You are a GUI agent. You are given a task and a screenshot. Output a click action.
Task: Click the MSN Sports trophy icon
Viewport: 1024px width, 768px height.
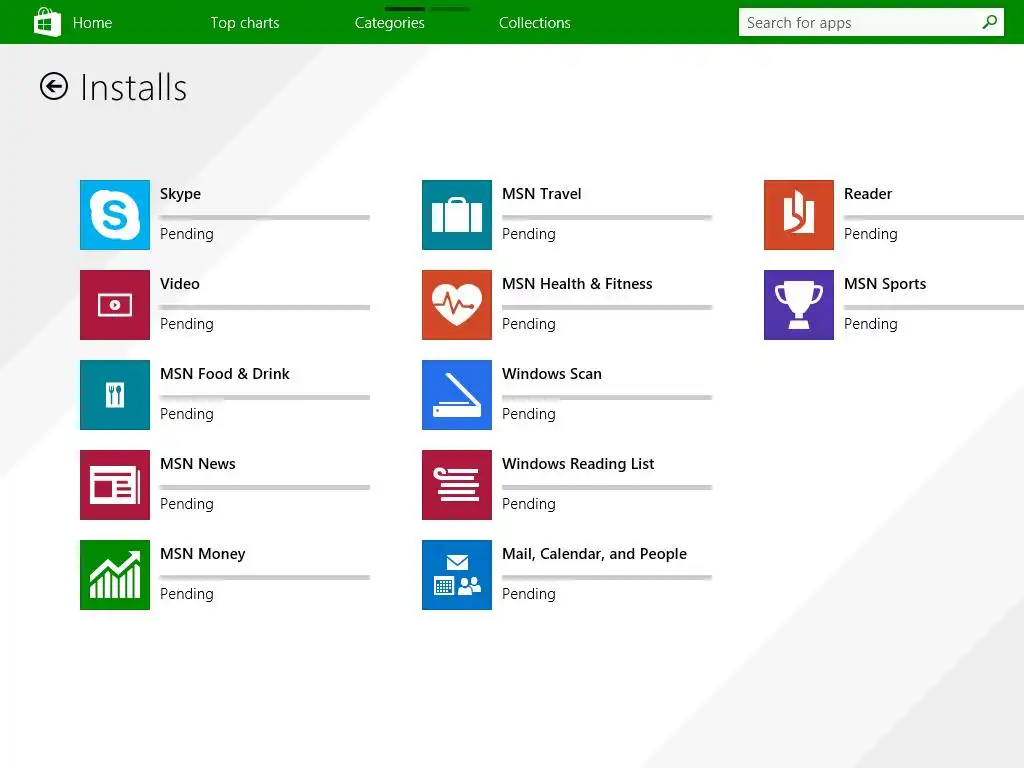coord(799,305)
